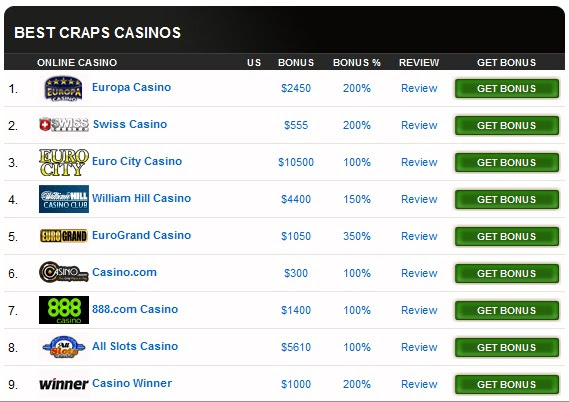The image size is (569, 402).
Task: Click the $5610 bonus amount for All Slots
Action: click(x=296, y=347)
